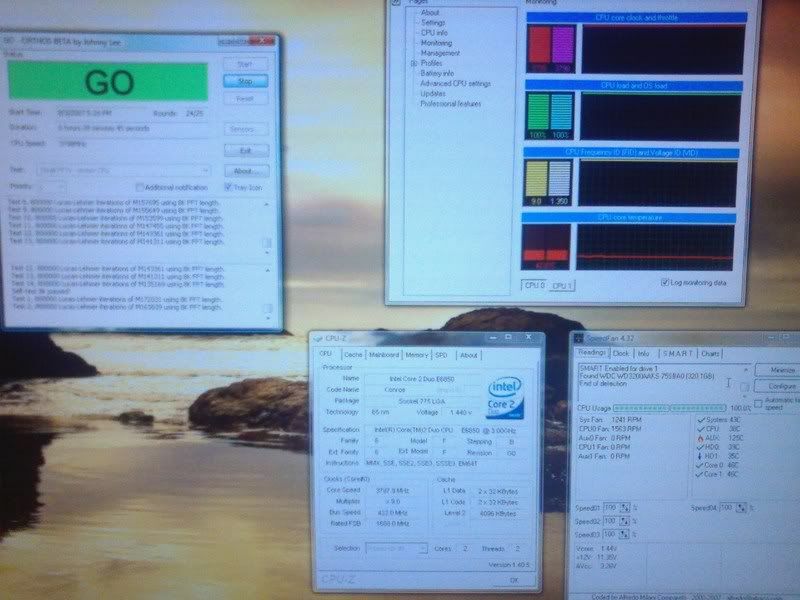
Task: Click the Start button in ORTHOS
Action: (245, 64)
